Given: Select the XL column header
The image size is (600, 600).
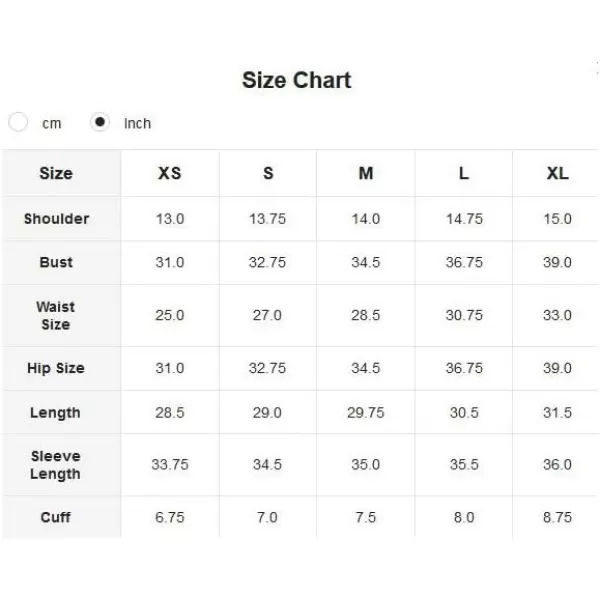Looking at the screenshot, I should tap(558, 173).
